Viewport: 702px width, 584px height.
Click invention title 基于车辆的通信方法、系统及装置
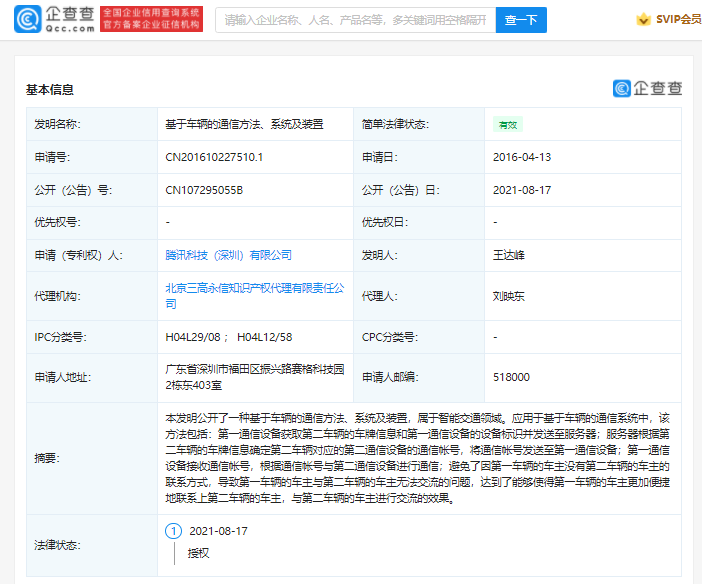(x=244, y=124)
